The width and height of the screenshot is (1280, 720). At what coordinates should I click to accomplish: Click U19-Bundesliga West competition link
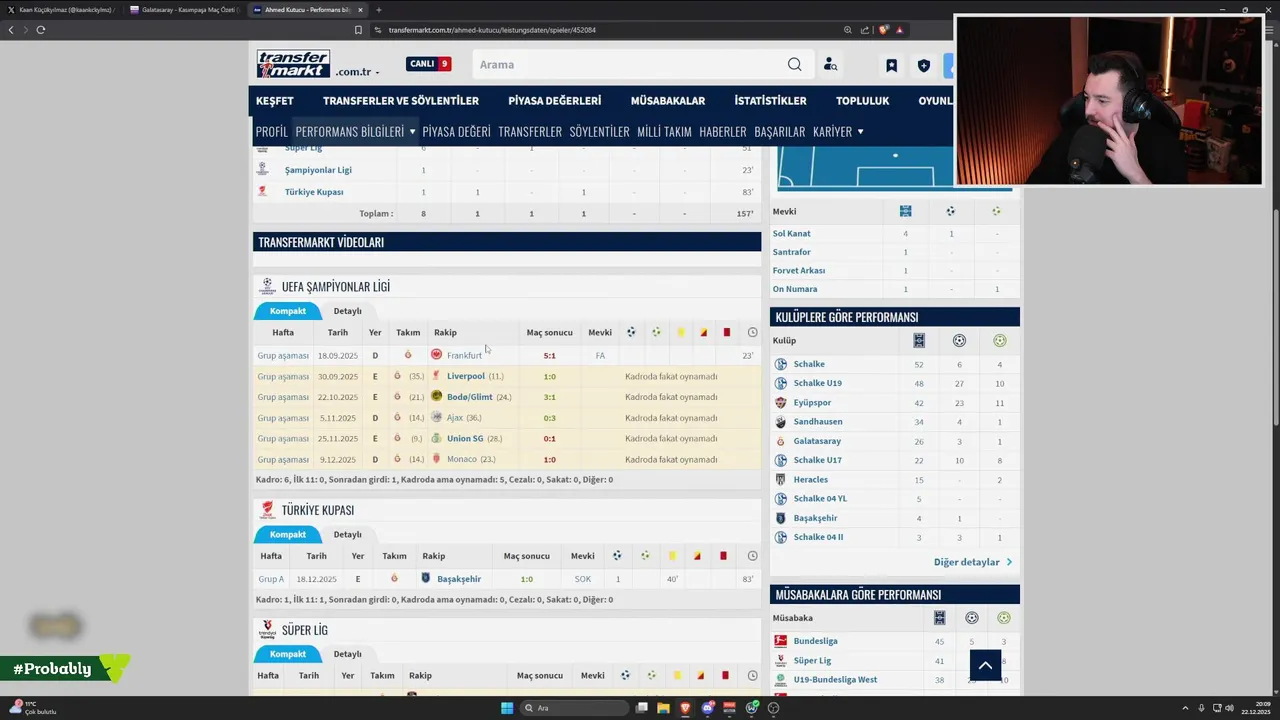[835, 680]
